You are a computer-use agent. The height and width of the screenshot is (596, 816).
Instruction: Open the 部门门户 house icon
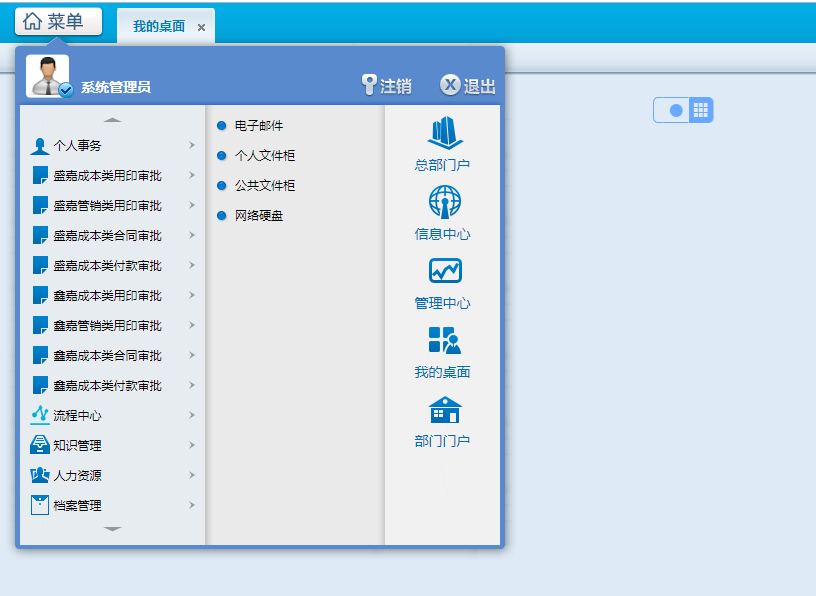444,411
